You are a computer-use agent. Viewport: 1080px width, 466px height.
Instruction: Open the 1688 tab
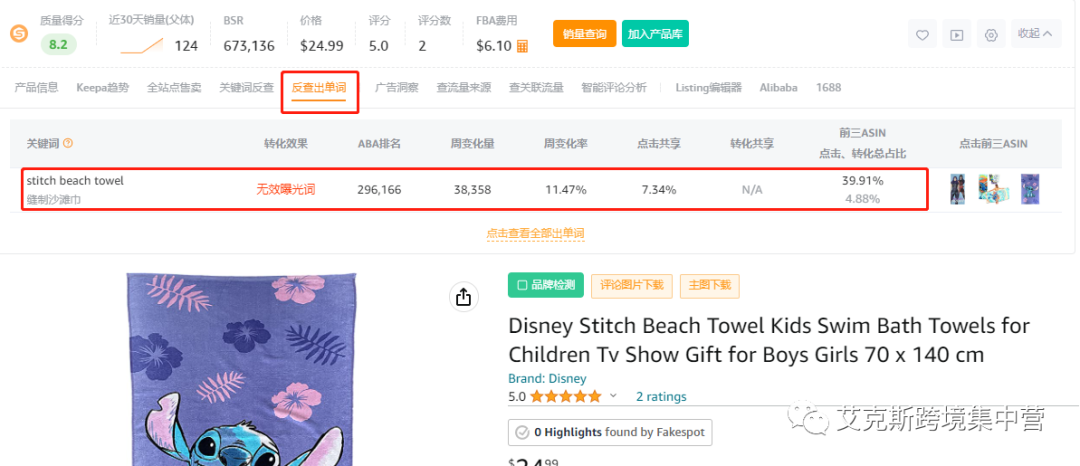click(829, 87)
